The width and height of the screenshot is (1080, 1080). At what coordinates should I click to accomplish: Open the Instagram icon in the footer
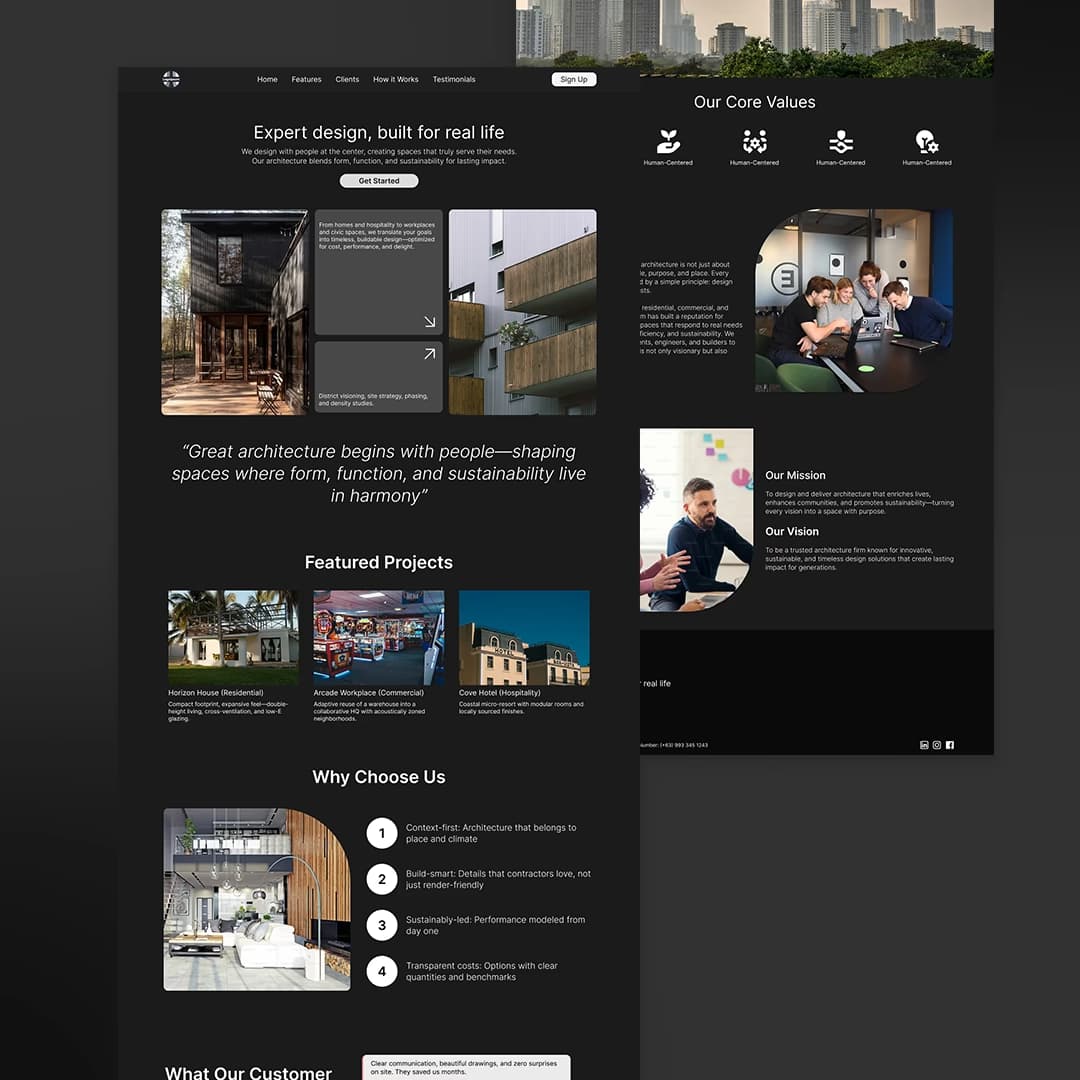pos(936,745)
